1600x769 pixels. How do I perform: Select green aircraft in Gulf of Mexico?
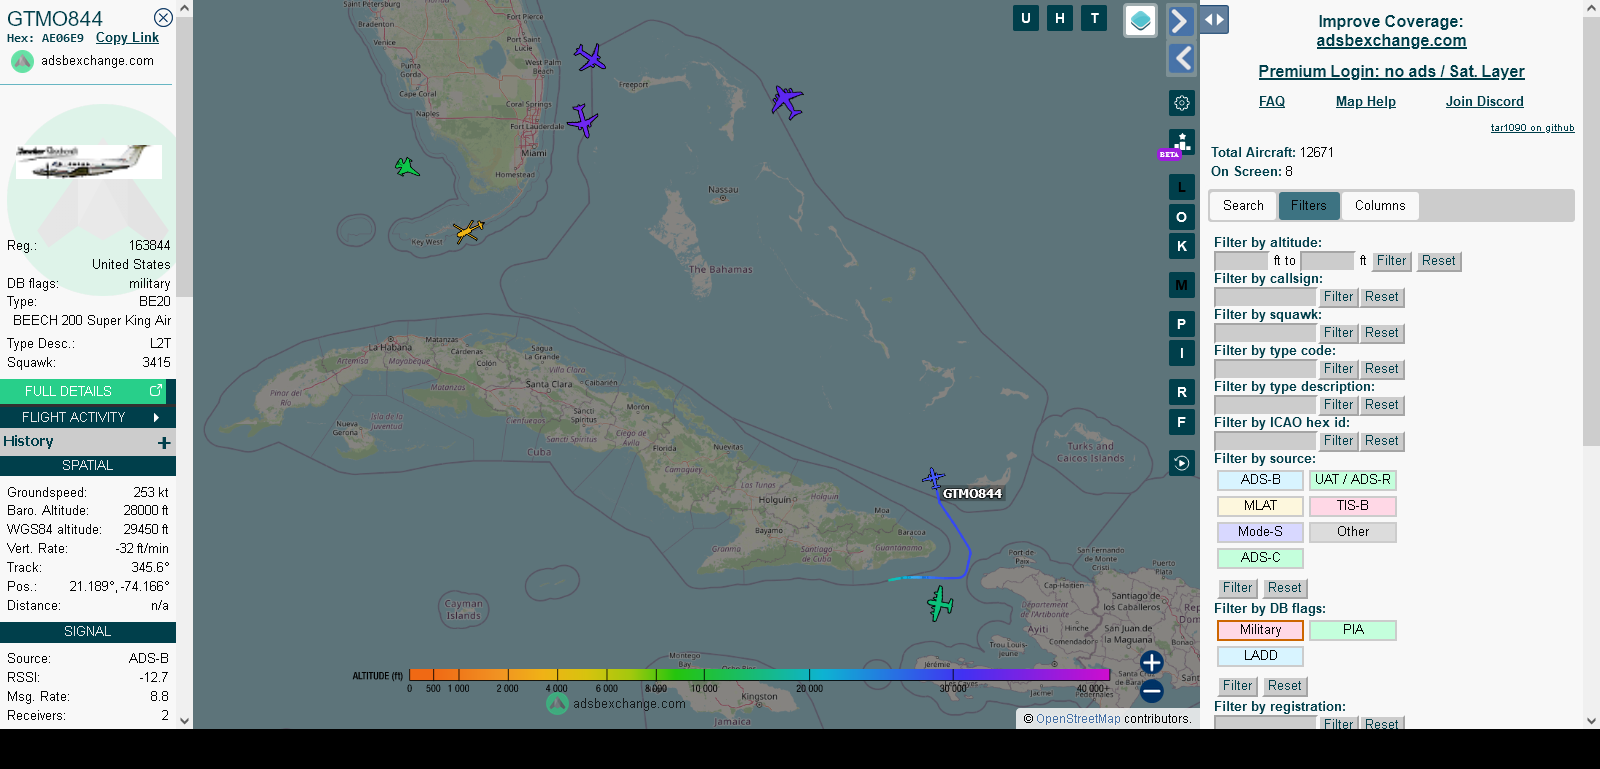click(x=406, y=167)
